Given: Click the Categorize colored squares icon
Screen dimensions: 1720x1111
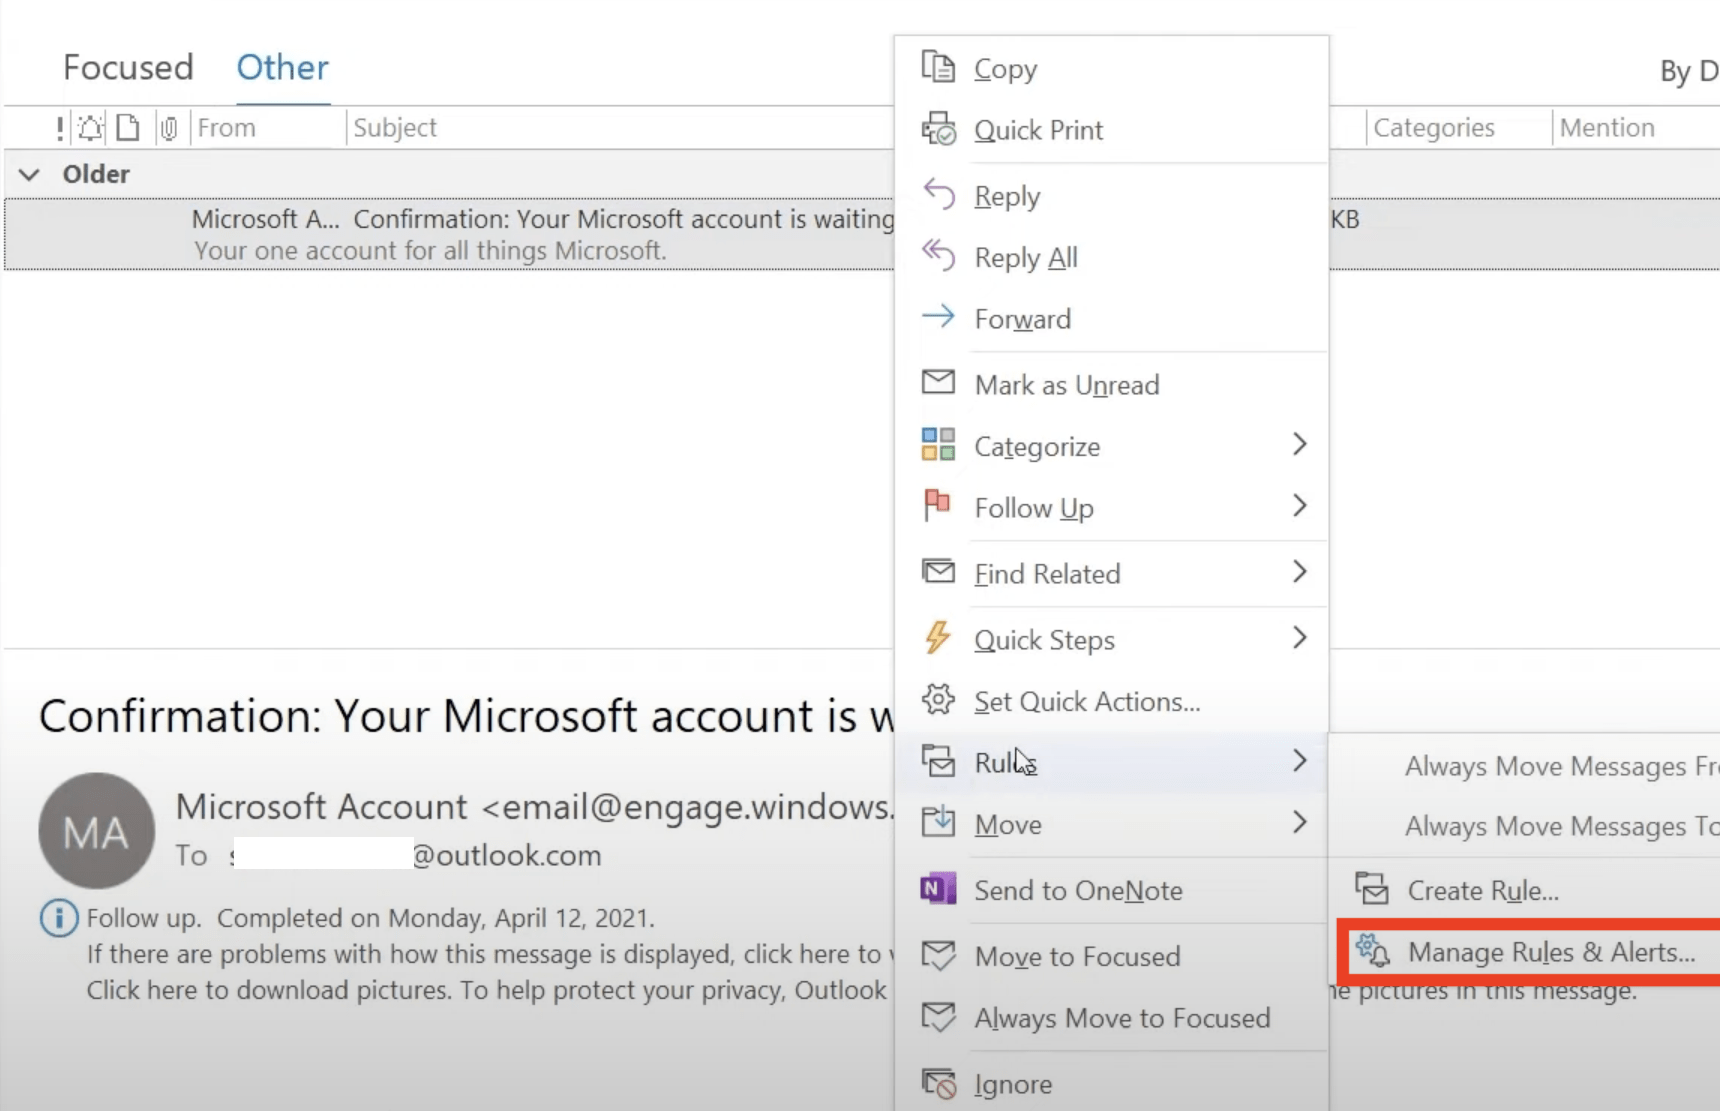Looking at the screenshot, I should pyautogui.click(x=938, y=445).
